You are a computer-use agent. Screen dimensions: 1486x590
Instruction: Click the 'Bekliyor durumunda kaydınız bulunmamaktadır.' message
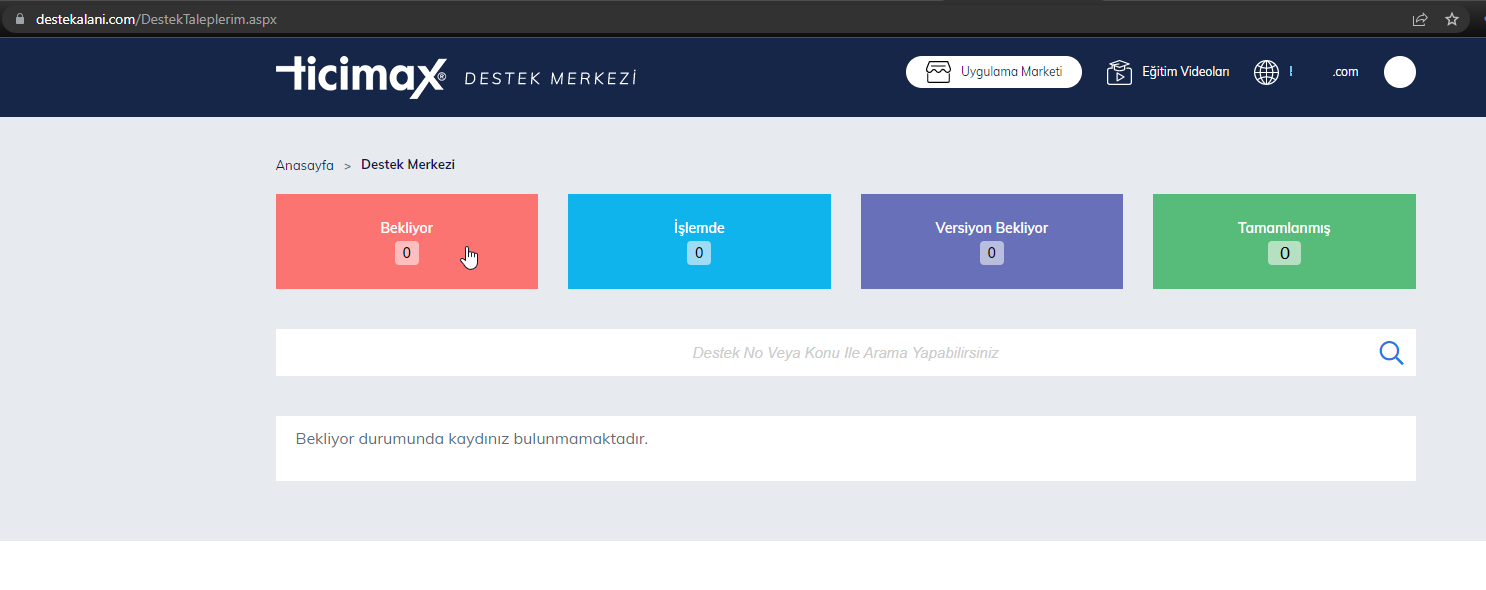click(x=472, y=439)
